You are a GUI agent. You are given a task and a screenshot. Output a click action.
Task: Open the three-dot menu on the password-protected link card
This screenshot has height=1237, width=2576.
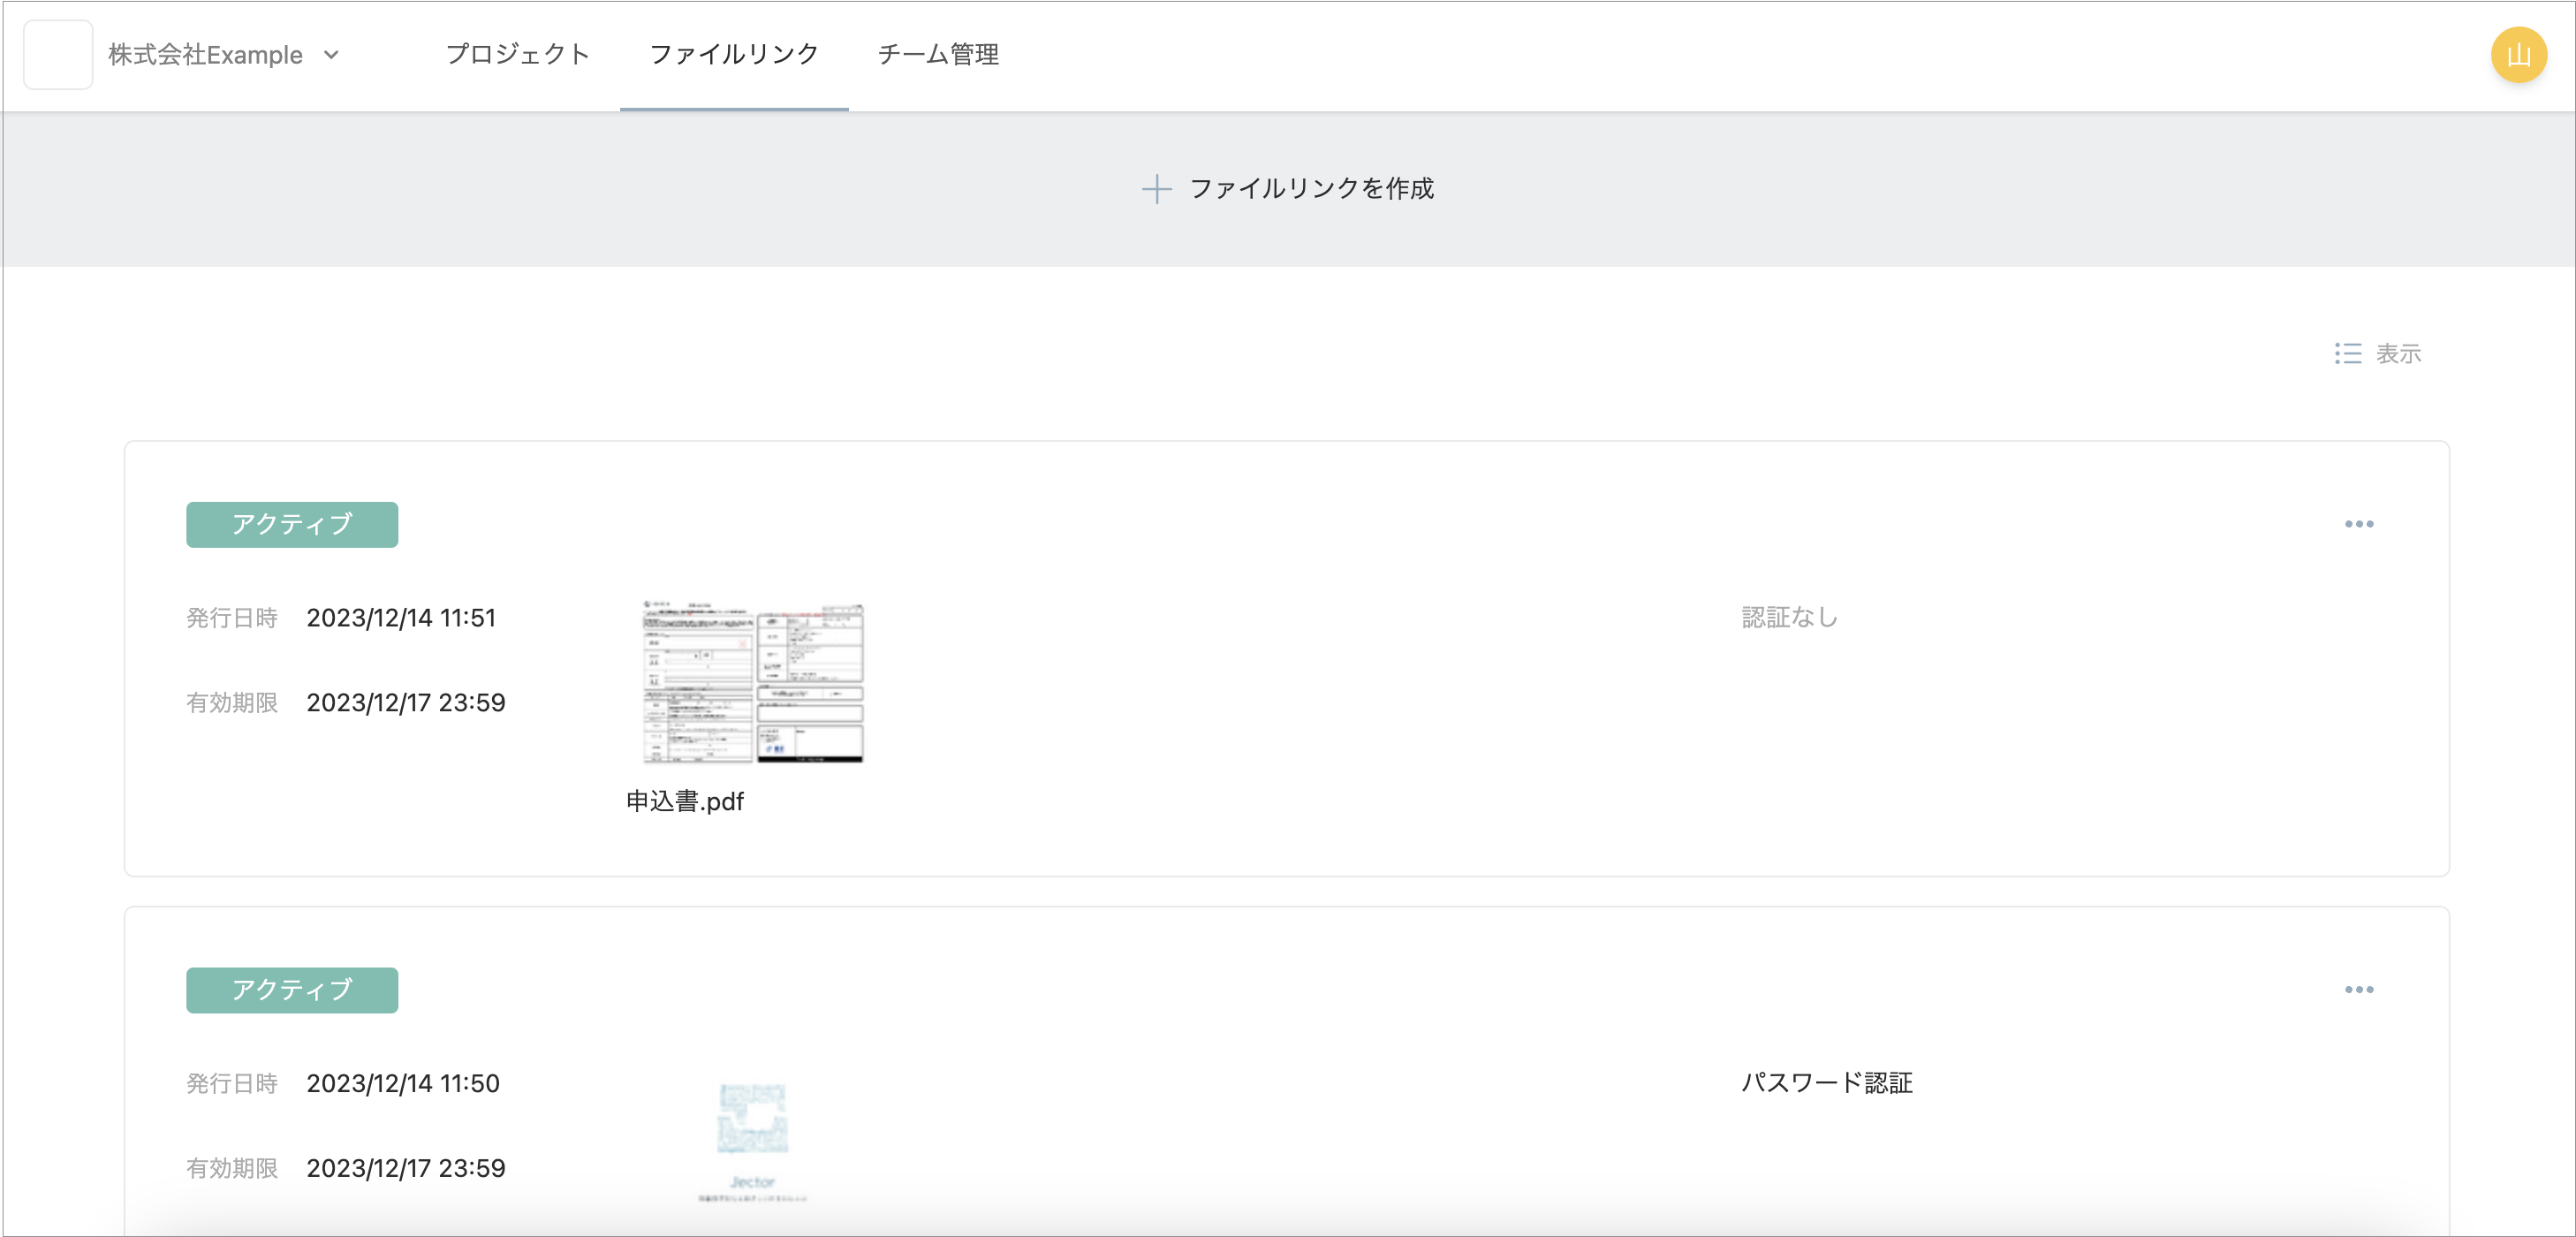pyautogui.click(x=2359, y=989)
